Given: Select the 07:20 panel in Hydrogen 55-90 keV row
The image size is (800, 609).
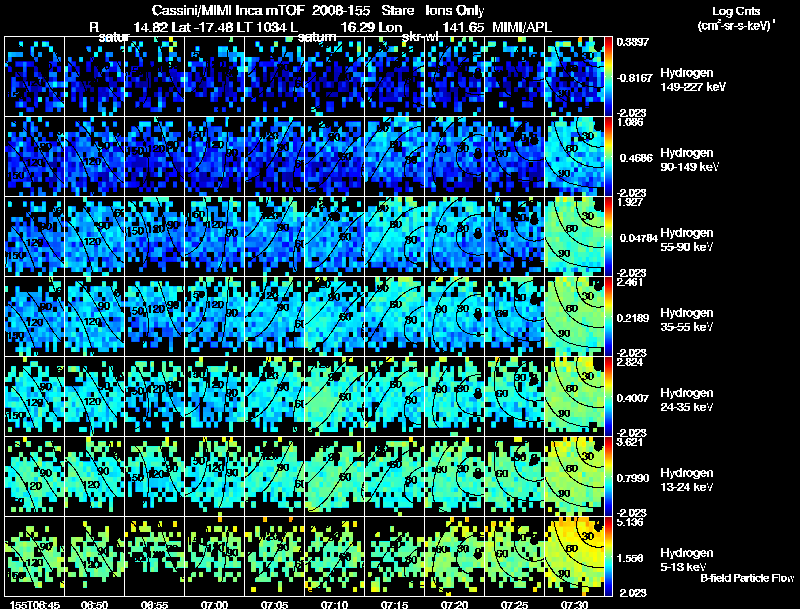Looking at the screenshot, I should 455,236.
